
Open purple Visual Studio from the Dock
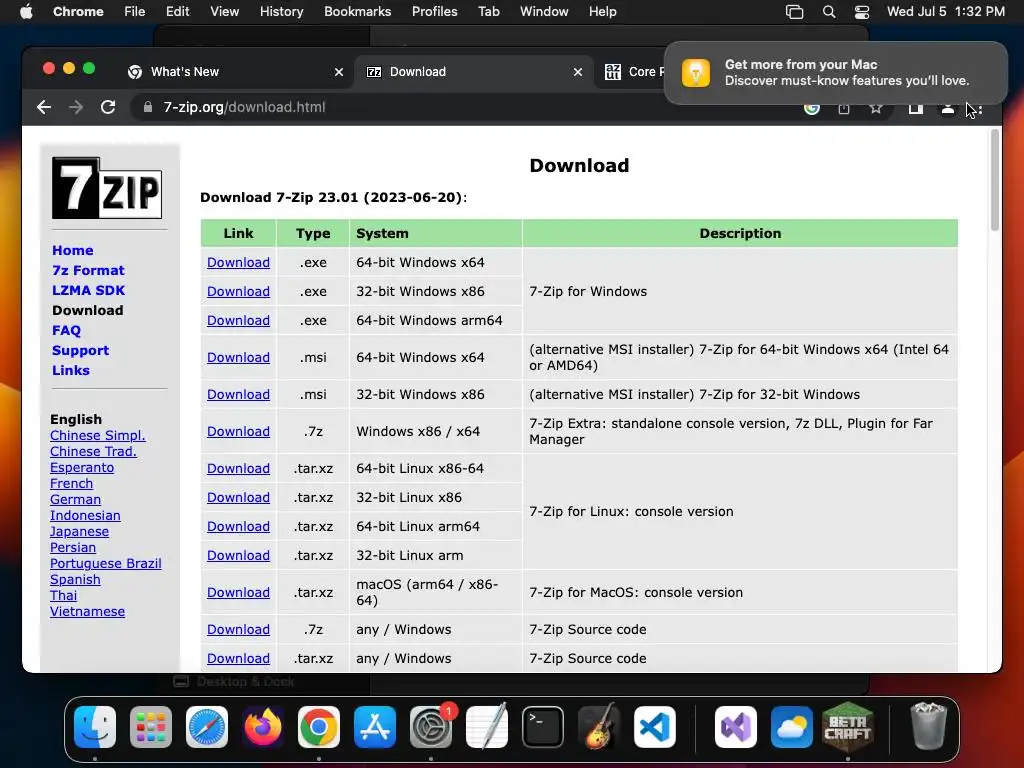coord(736,727)
